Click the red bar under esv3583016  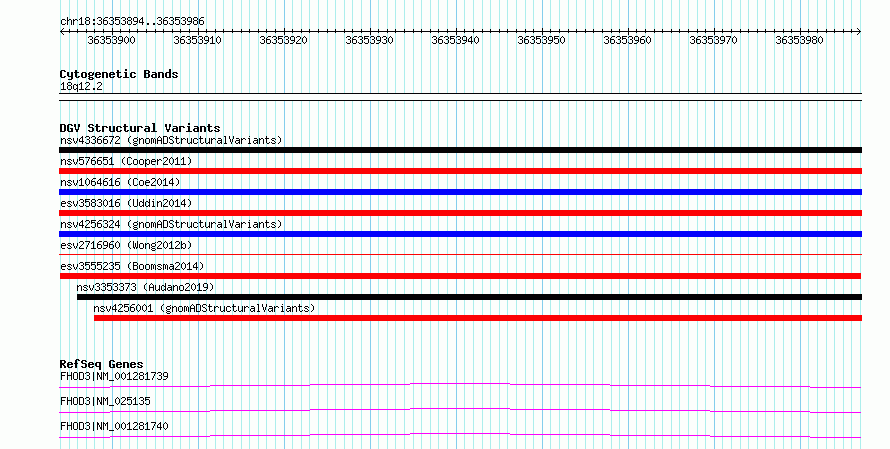point(460,213)
